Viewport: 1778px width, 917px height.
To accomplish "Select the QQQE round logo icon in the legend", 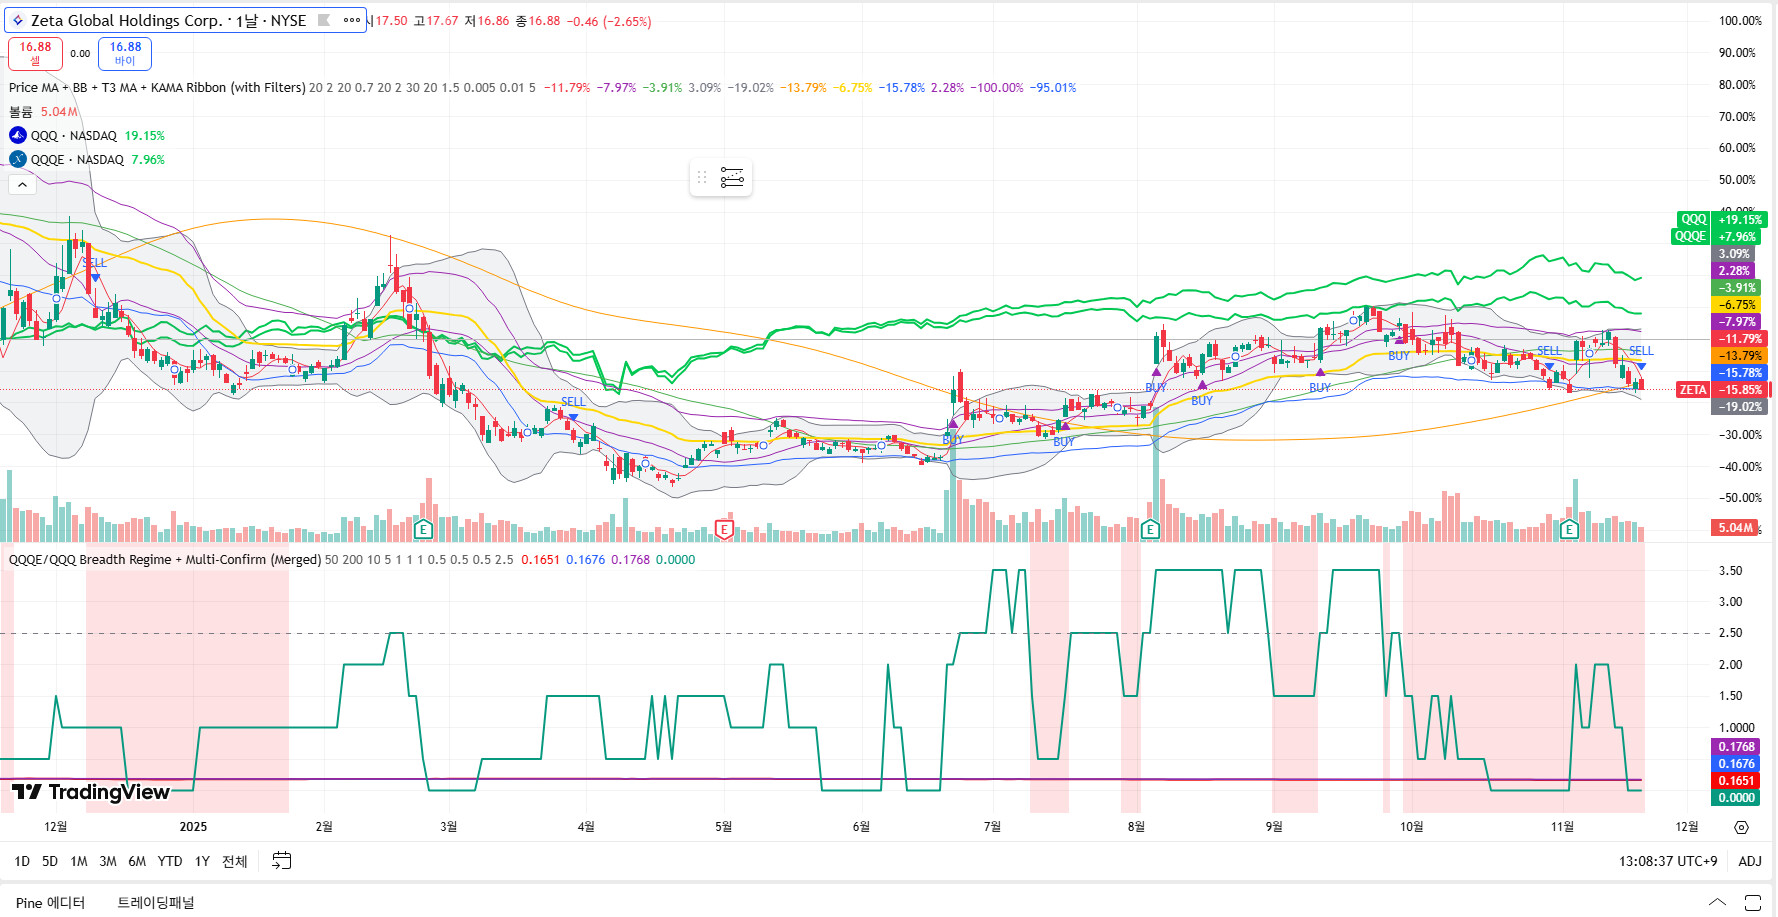I will coord(18,159).
